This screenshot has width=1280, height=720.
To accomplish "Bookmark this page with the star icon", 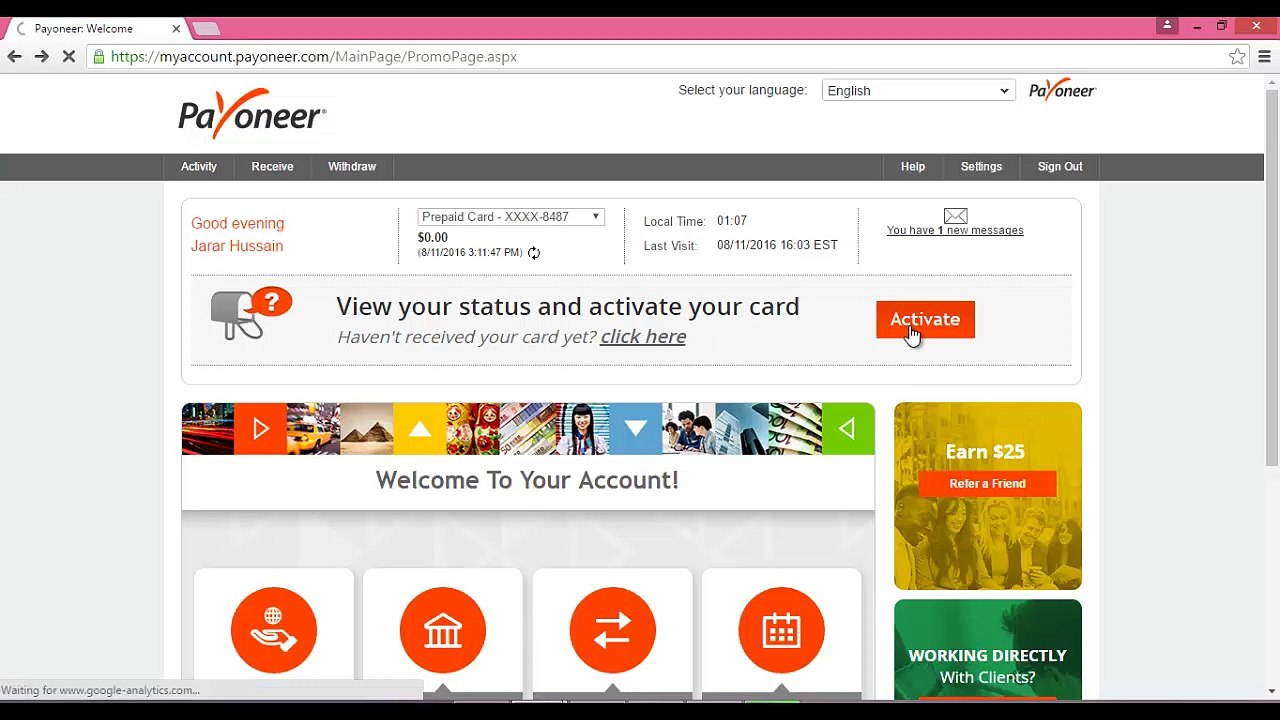I will click(x=1237, y=57).
